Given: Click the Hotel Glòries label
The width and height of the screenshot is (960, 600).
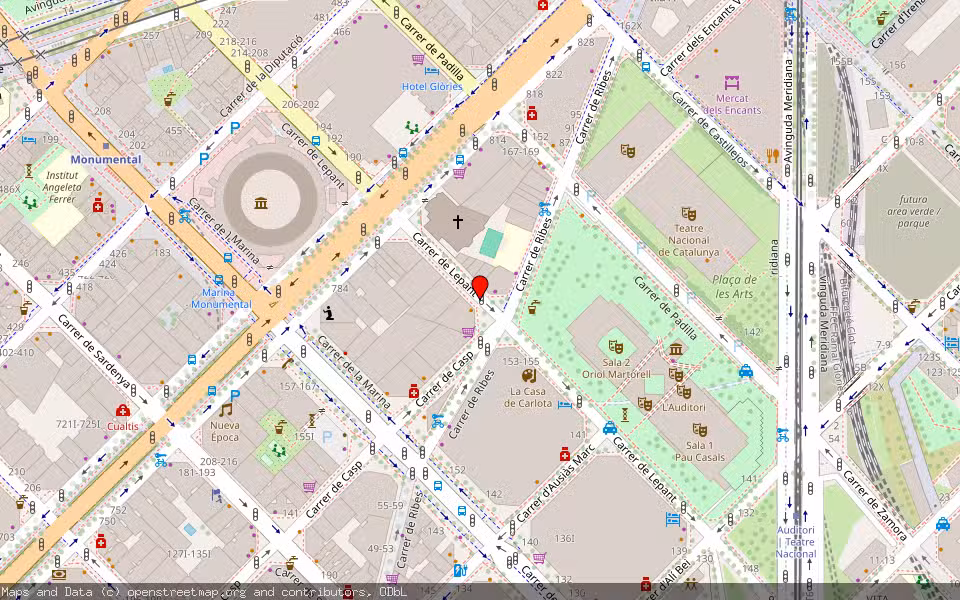Looking at the screenshot, I should point(431,86).
